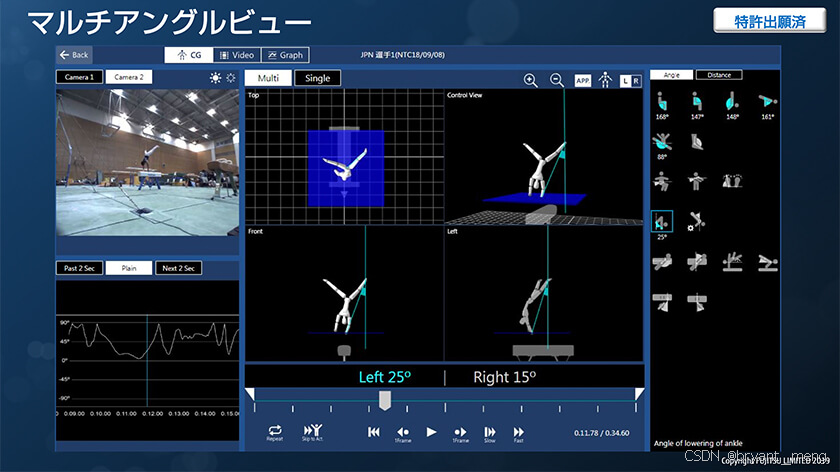Image resolution: width=840 pixels, height=472 pixels.
Task: Click the Front view pane
Action: click(x=344, y=293)
